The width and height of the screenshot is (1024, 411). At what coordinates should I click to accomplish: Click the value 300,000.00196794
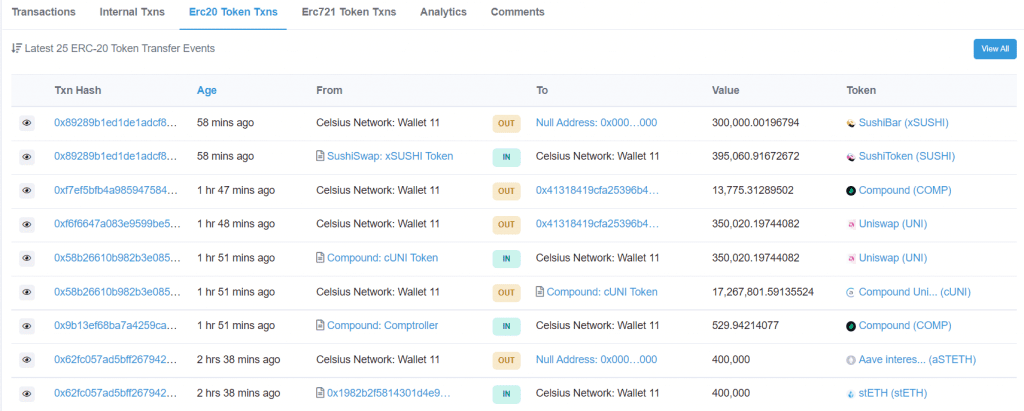tap(756, 122)
